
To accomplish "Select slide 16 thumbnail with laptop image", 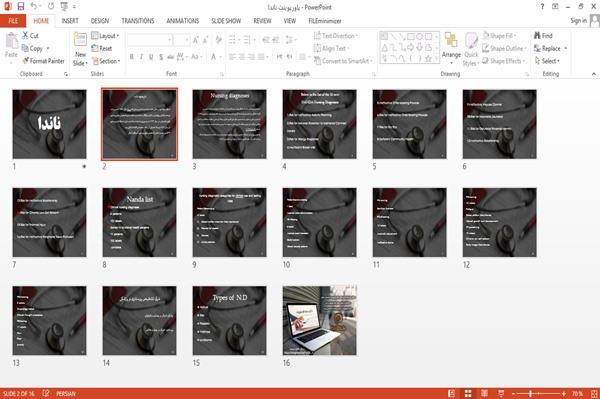I will tap(320, 321).
